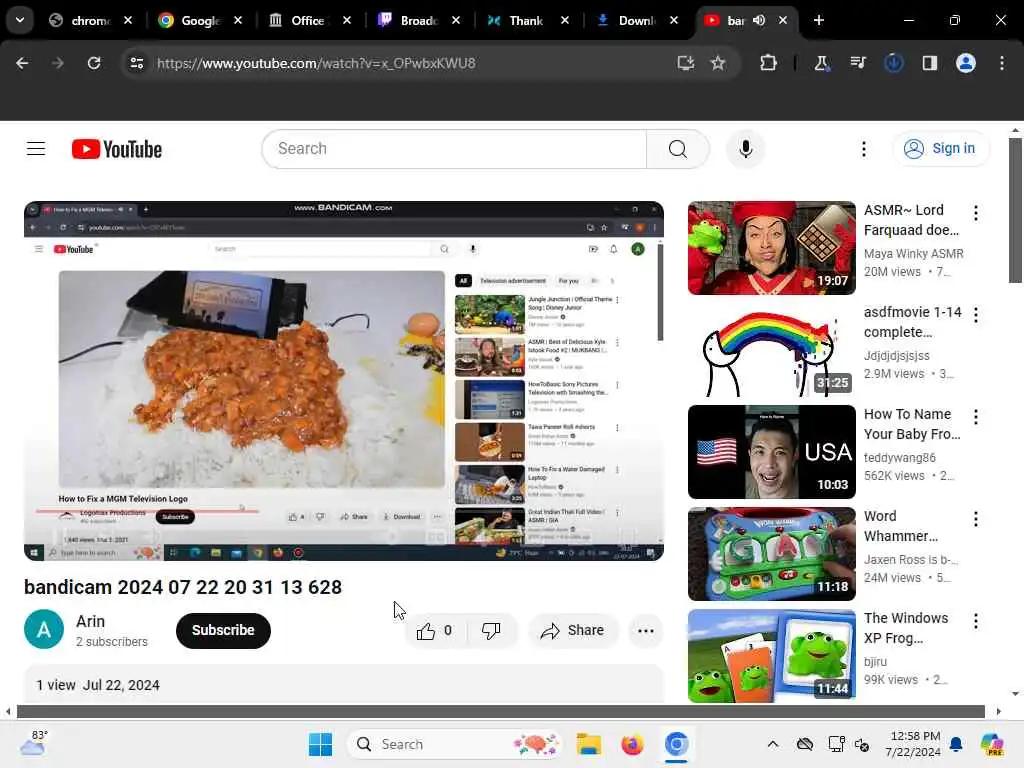Like this video

(x=434, y=630)
